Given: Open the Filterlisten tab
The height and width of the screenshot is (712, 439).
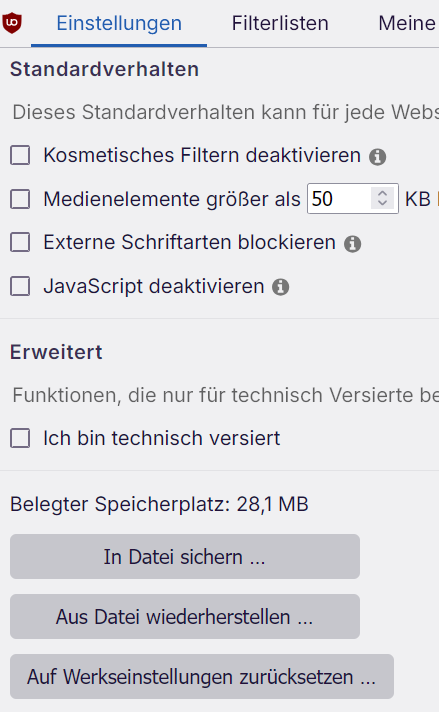Looking at the screenshot, I should (x=280, y=23).
